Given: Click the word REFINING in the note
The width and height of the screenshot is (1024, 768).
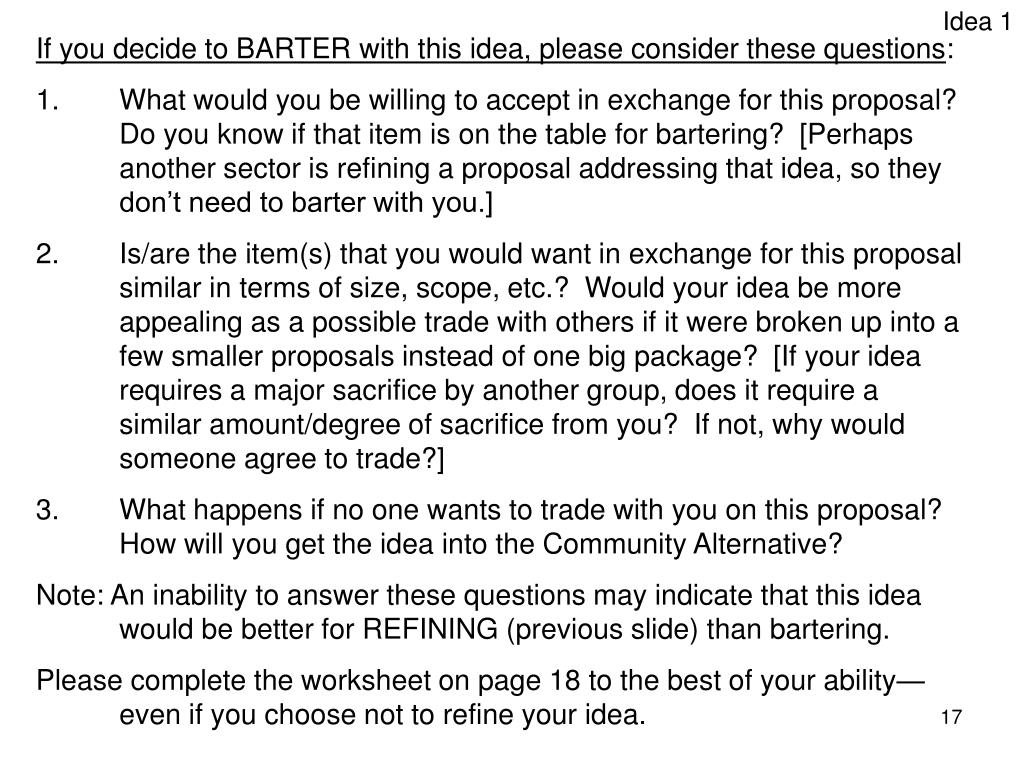Looking at the screenshot, I should pos(430,629).
